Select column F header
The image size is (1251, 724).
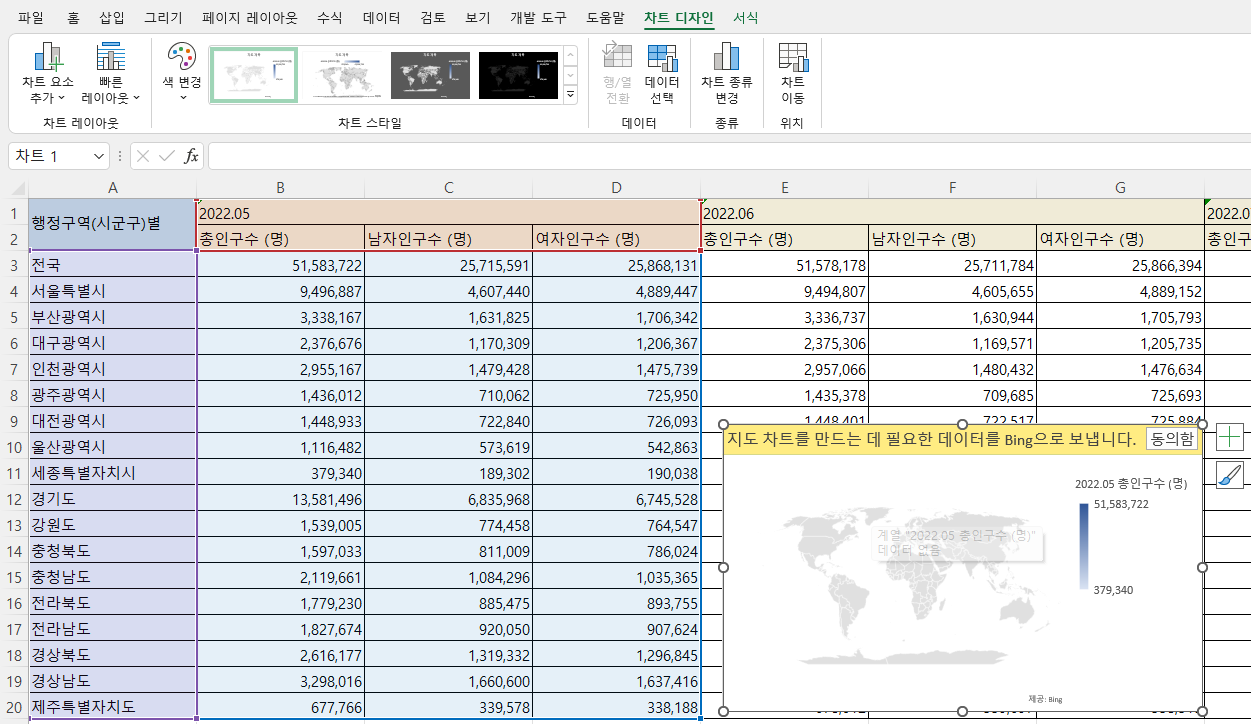952,187
